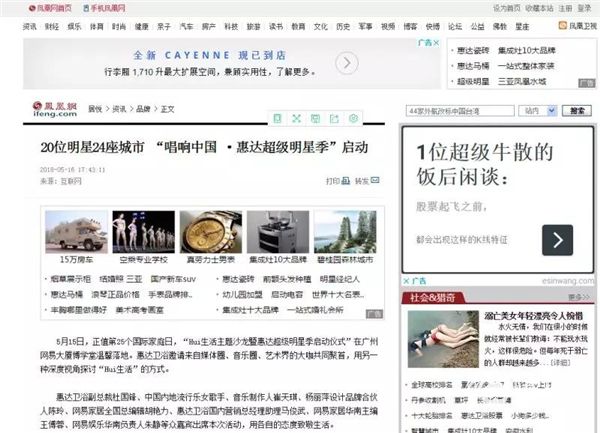Open the 视频 channel in the navigation

point(388,26)
